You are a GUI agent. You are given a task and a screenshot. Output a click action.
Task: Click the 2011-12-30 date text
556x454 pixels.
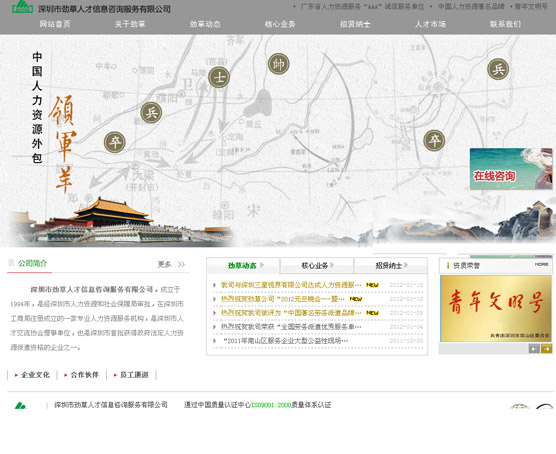(406, 340)
